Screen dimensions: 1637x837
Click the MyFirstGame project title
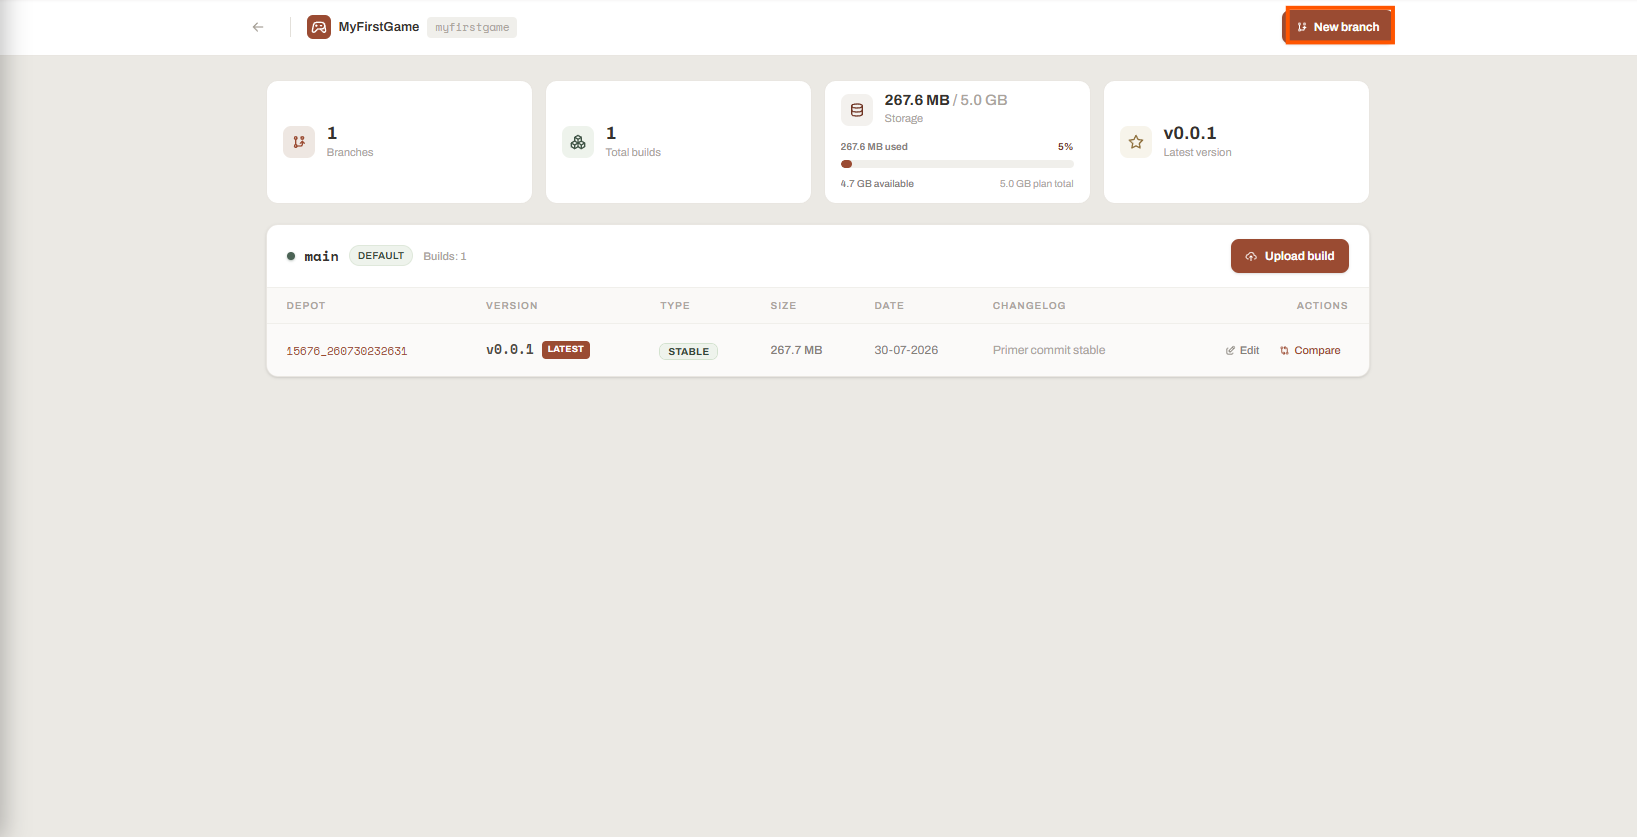tap(379, 27)
